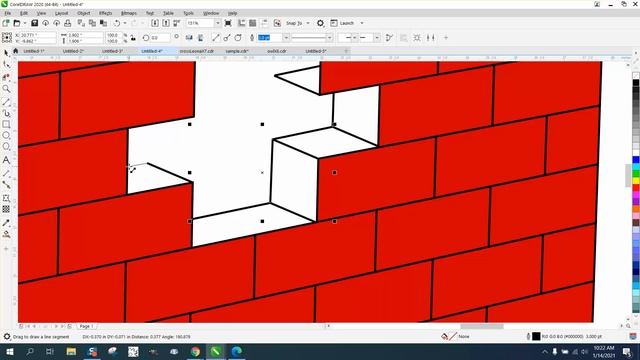
Task: Click the blue color swatch in palette
Action: pyautogui.click(x=636, y=160)
